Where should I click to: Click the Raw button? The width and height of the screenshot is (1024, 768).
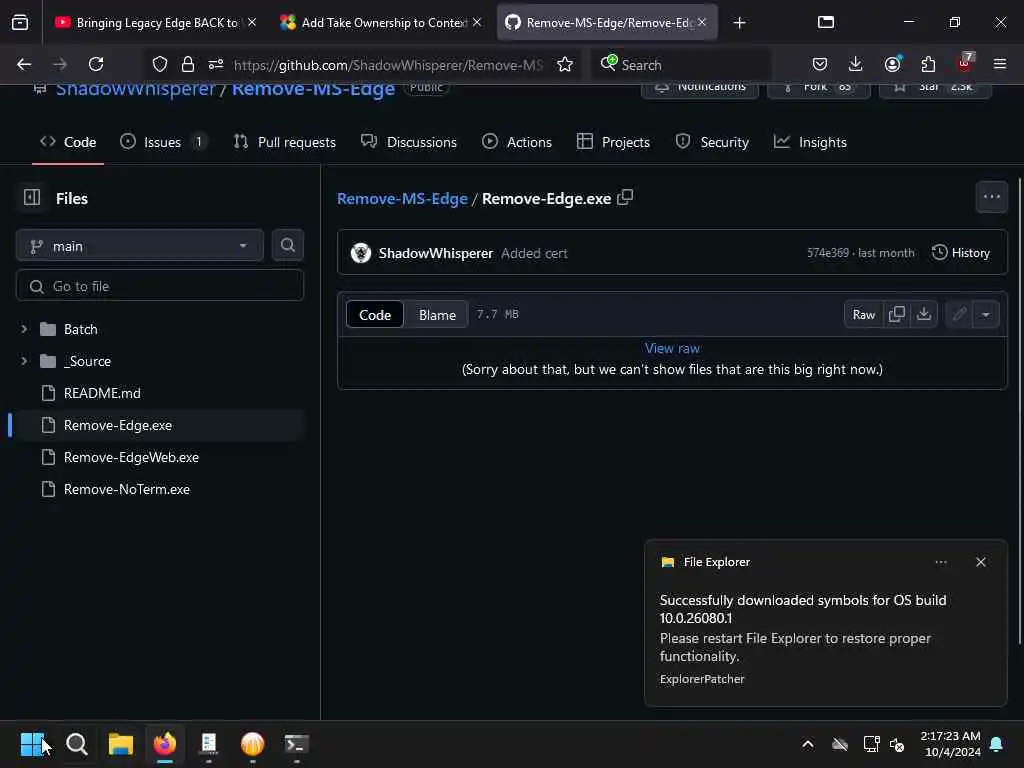click(863, 314)
